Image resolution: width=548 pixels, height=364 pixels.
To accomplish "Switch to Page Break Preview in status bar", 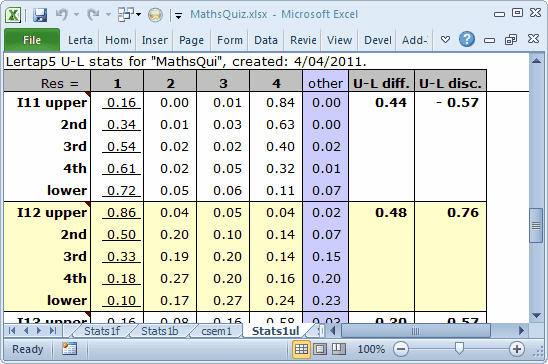I will click(x=338, y=349).
